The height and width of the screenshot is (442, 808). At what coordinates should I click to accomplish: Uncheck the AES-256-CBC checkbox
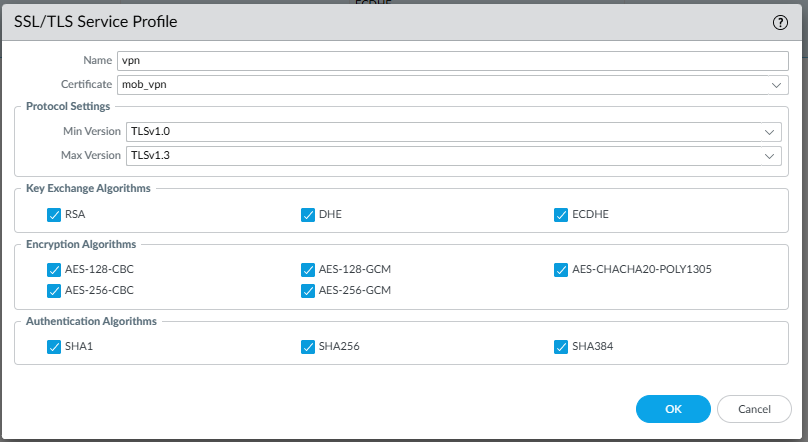(x=54, y=290)
